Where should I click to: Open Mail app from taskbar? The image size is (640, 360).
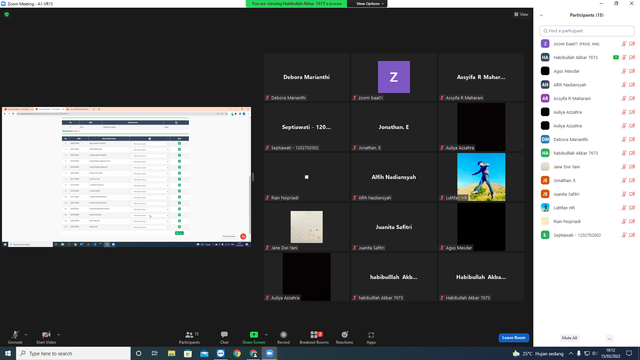coord(204,353)
